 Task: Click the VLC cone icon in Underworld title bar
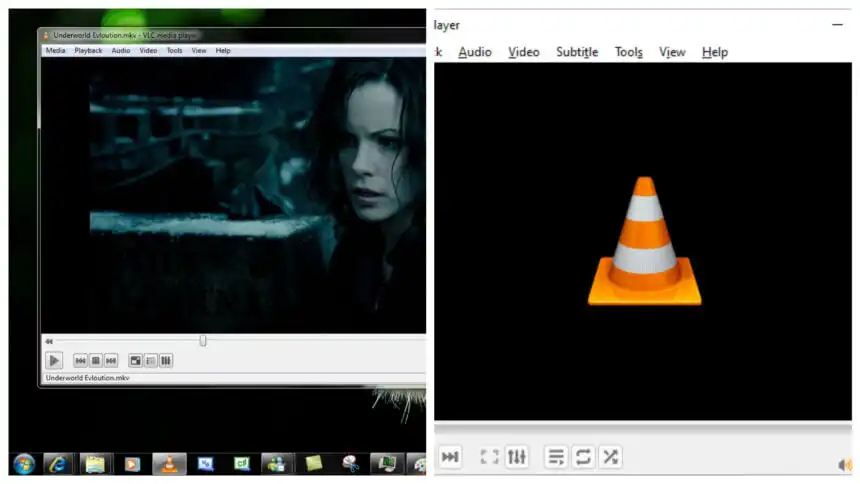[46, 36]
